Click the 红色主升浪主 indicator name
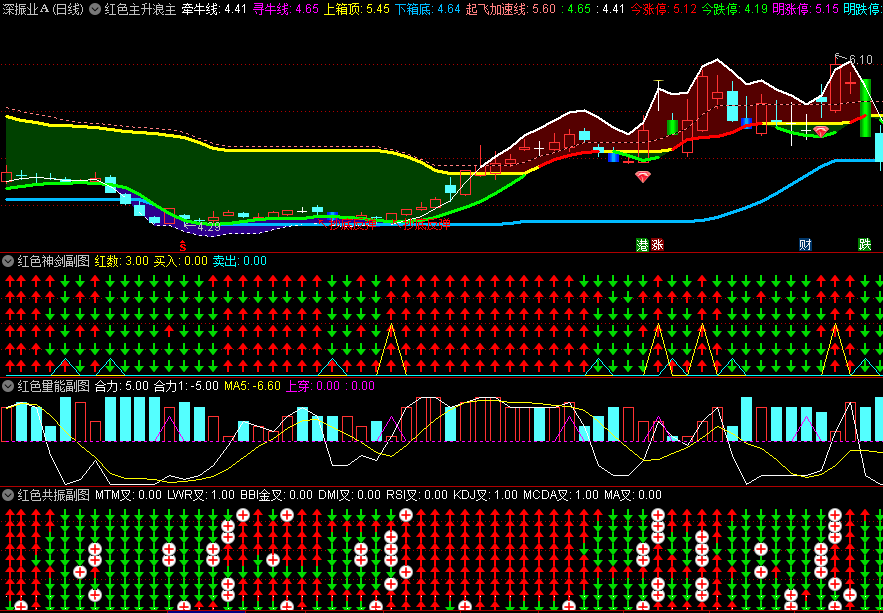The width and height of the screenshot is (883, 613). click(140, 9)
